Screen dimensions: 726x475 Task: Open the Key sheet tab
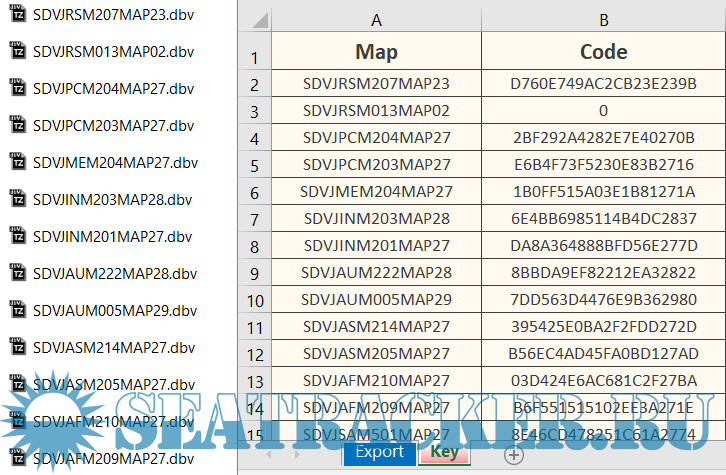(x=444, y=452)
